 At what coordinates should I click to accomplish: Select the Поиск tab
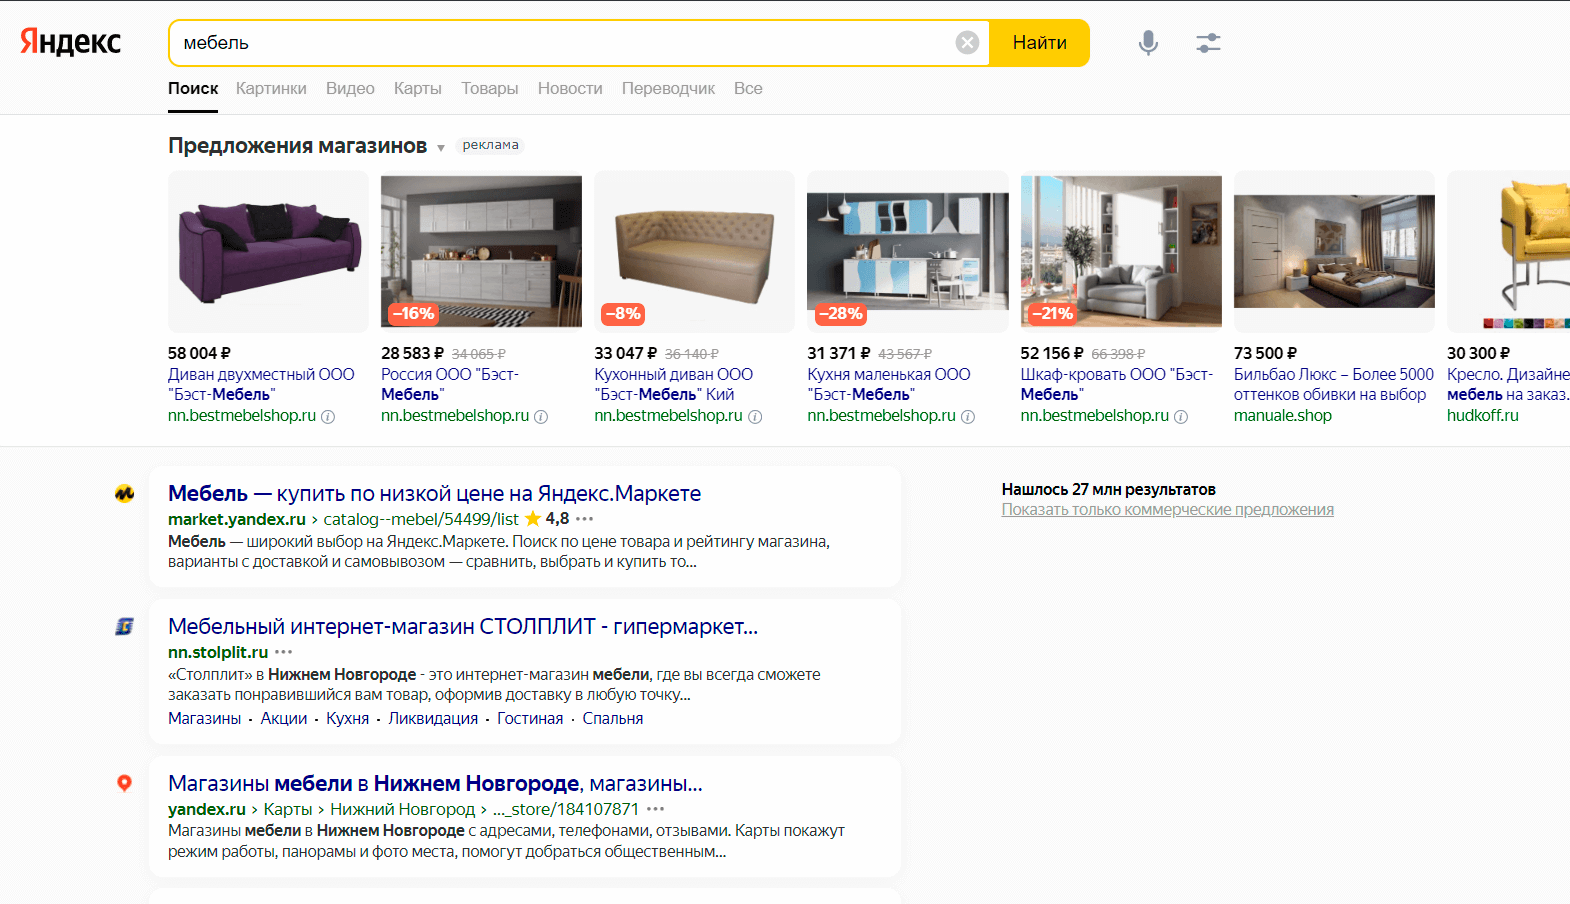coord(193,88)
